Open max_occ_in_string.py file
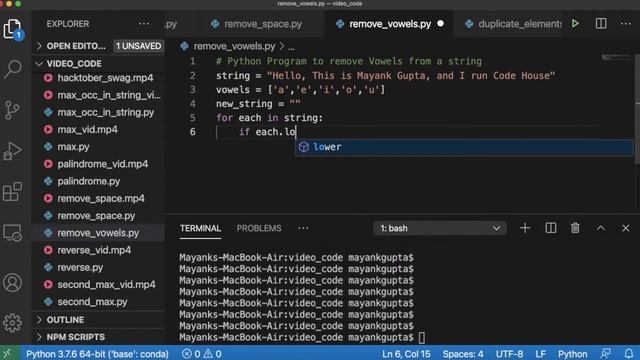 (98, 112)
